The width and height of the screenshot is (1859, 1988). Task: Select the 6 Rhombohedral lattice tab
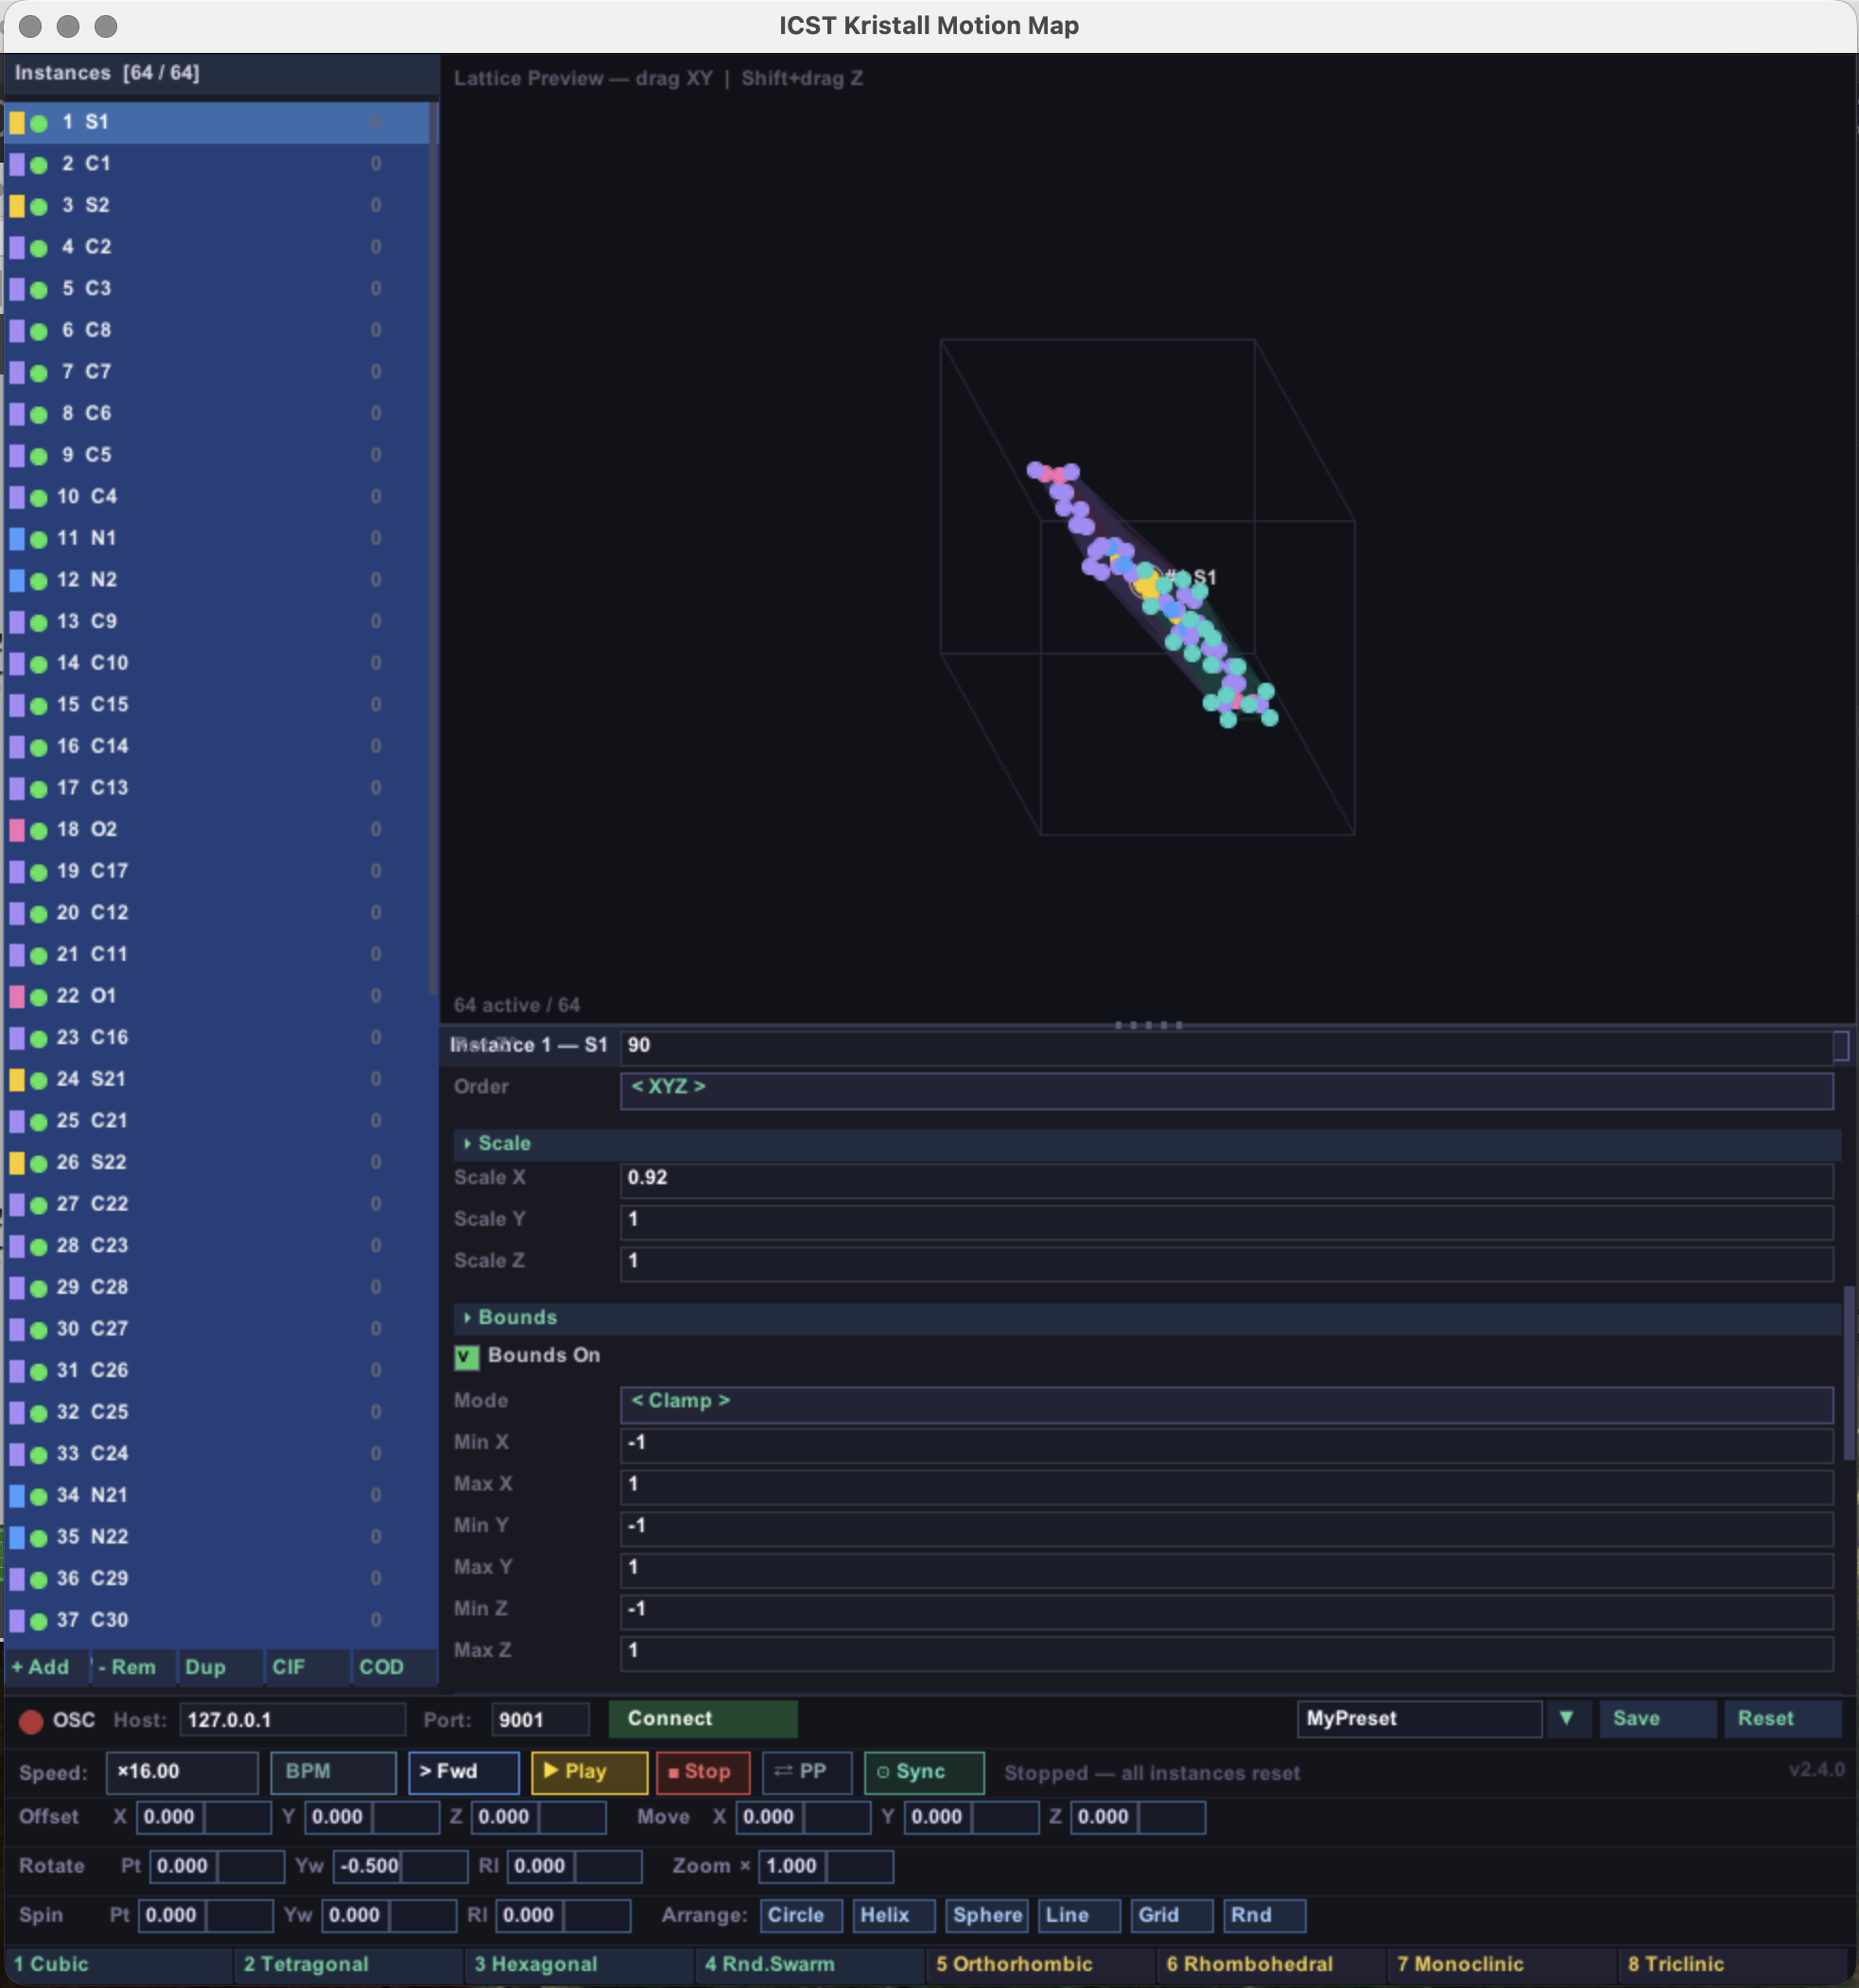pos(1271,1965)
